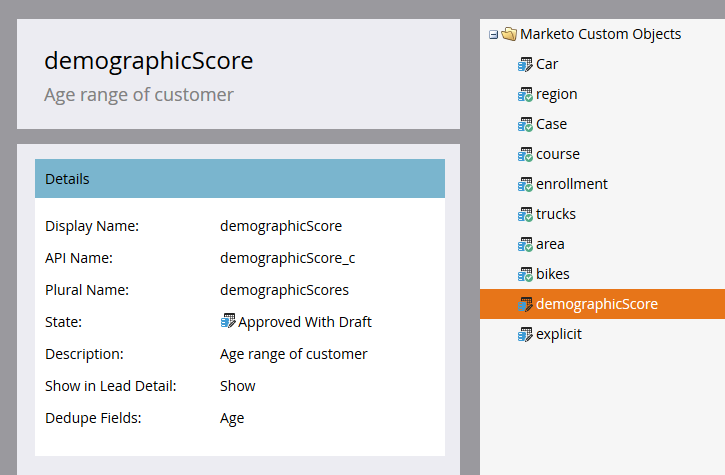Open the explicit custom object

558,334
